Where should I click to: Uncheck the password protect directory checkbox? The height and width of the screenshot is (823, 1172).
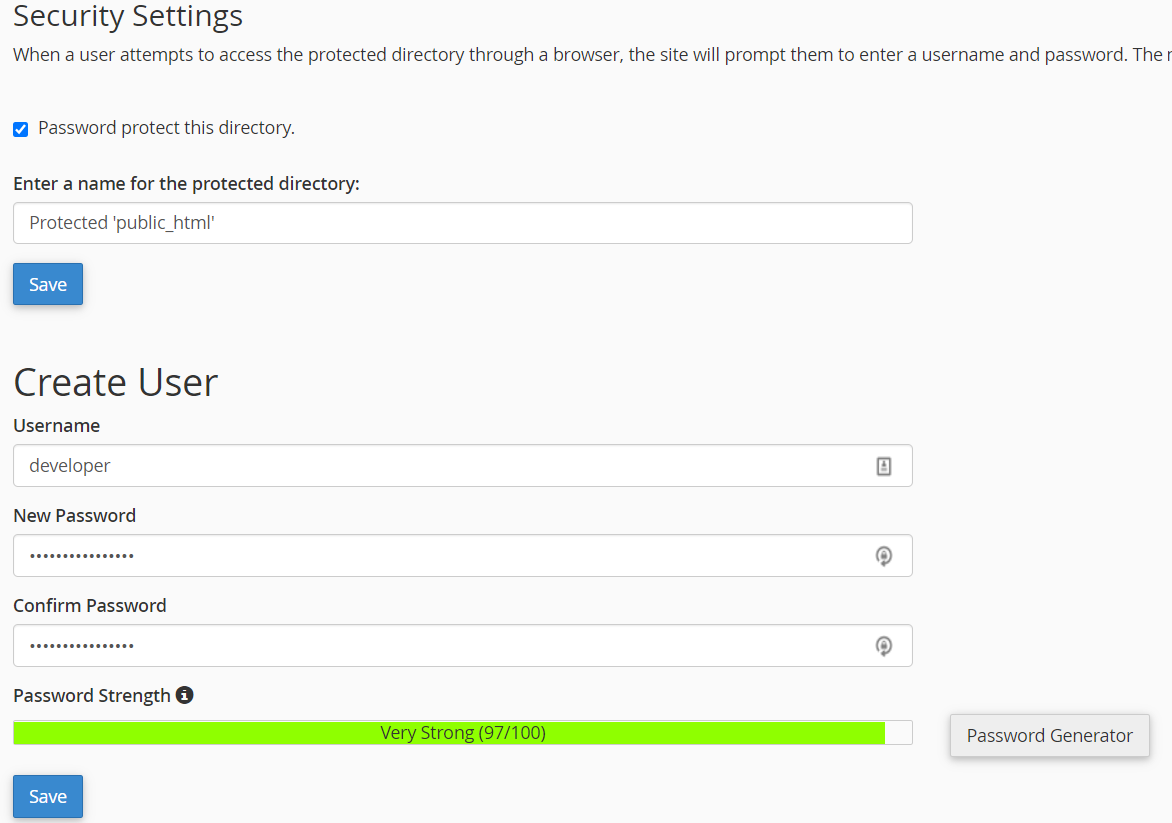coord(20,129)
